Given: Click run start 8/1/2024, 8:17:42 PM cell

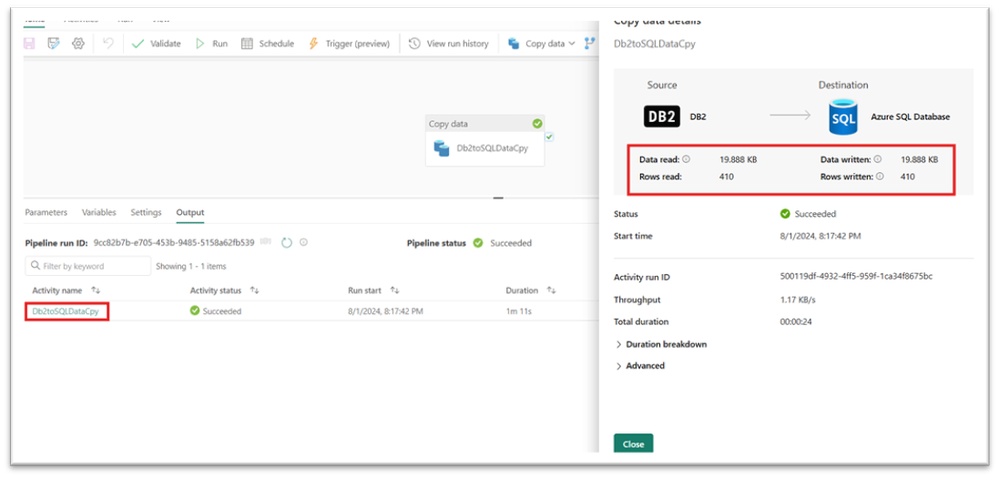Looking at the screenshot, I should point(385,312).
